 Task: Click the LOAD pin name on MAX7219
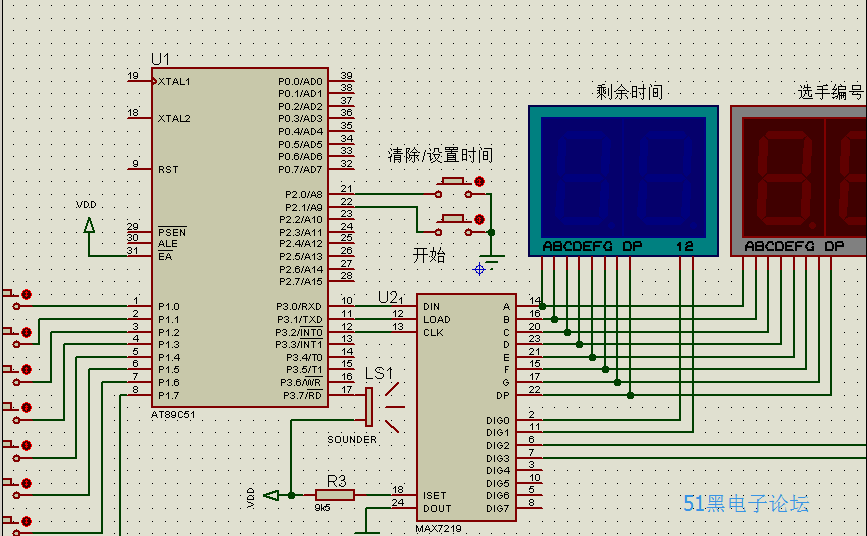(x=437, y=319)
